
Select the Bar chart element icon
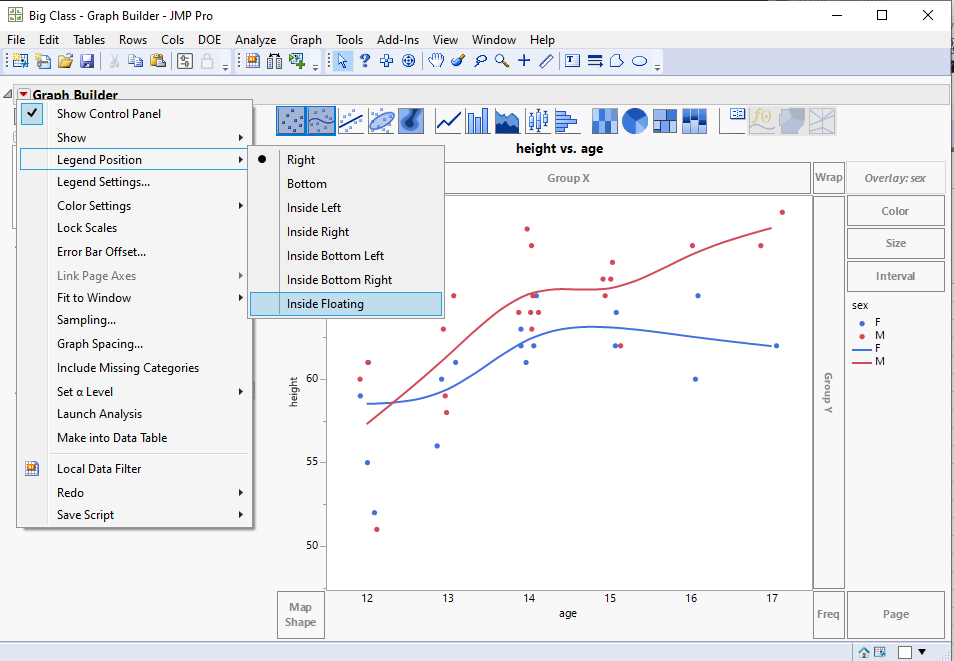click(478, 121)
